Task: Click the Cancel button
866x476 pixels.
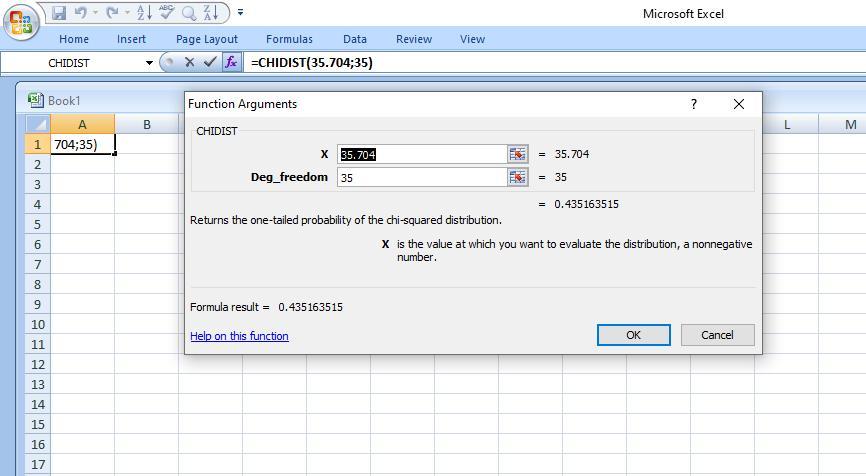Action: click(x=717, y=335)
